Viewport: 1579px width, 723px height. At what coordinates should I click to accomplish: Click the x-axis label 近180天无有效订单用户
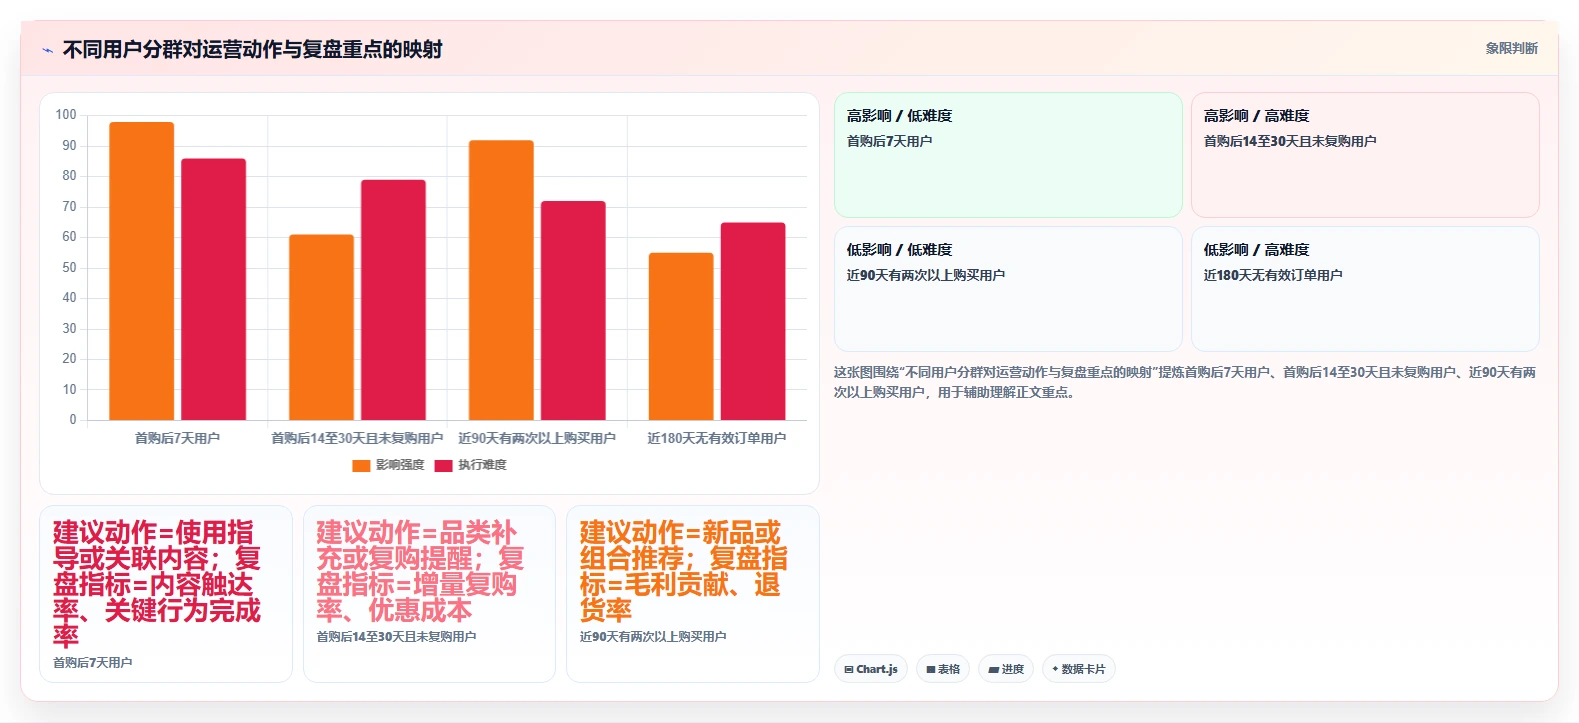(717, 438)
